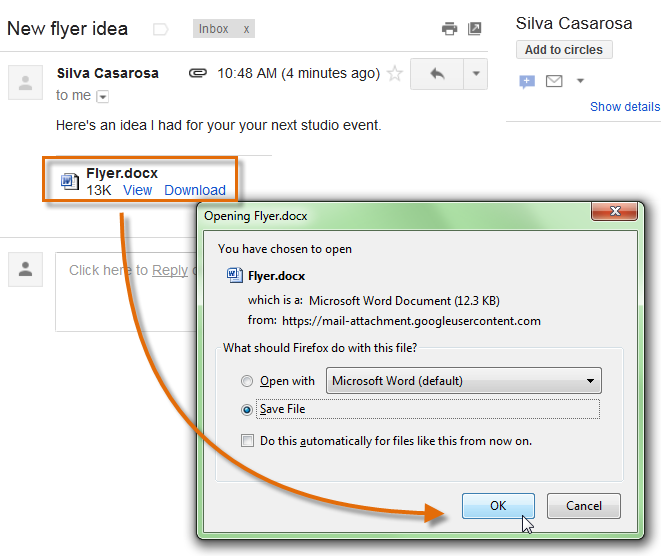The image size is (661, 556).
Task: Click Show details link
Action: [625, 107]
